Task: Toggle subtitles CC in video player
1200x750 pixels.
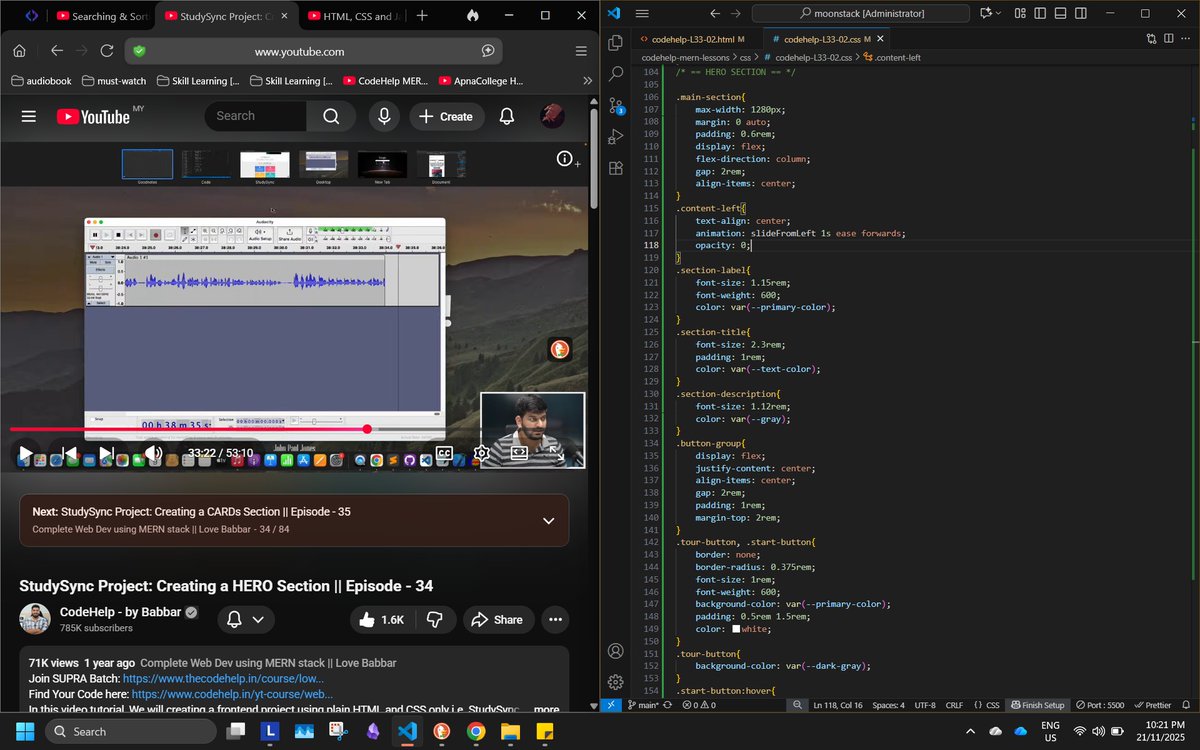Action: (x=444, y=453)
